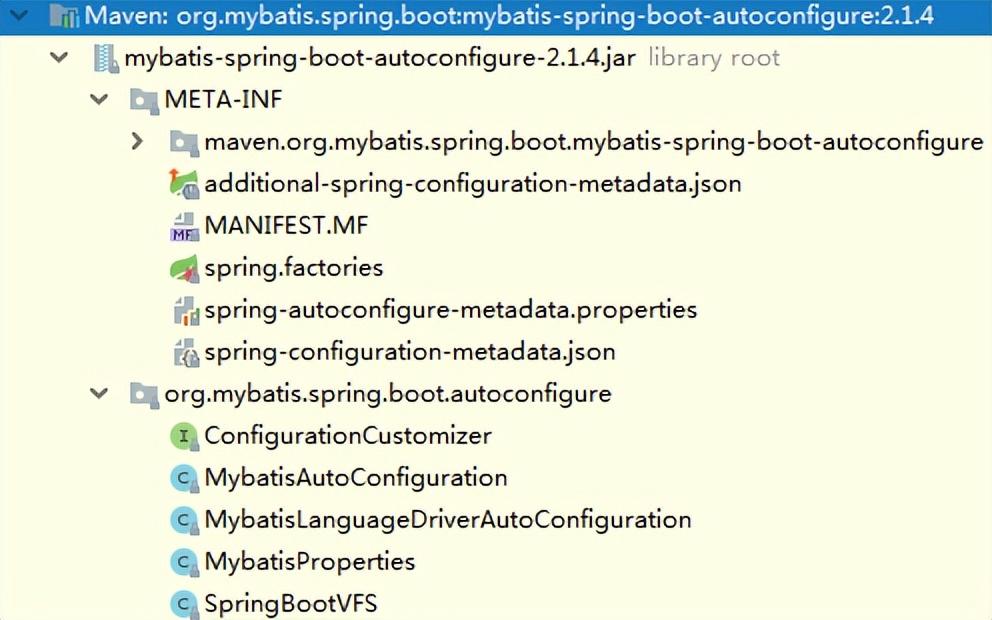The height and width of the screenshot is (620, 992).
Task: Select the MANIFEST.MF file
Action: coord(286,225)
